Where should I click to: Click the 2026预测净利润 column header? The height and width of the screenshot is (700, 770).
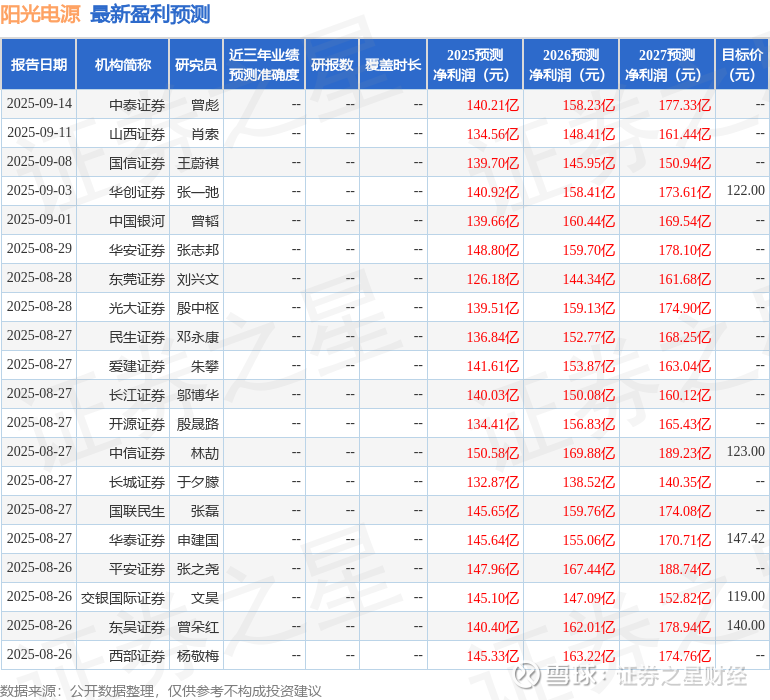tap(571, 64)
